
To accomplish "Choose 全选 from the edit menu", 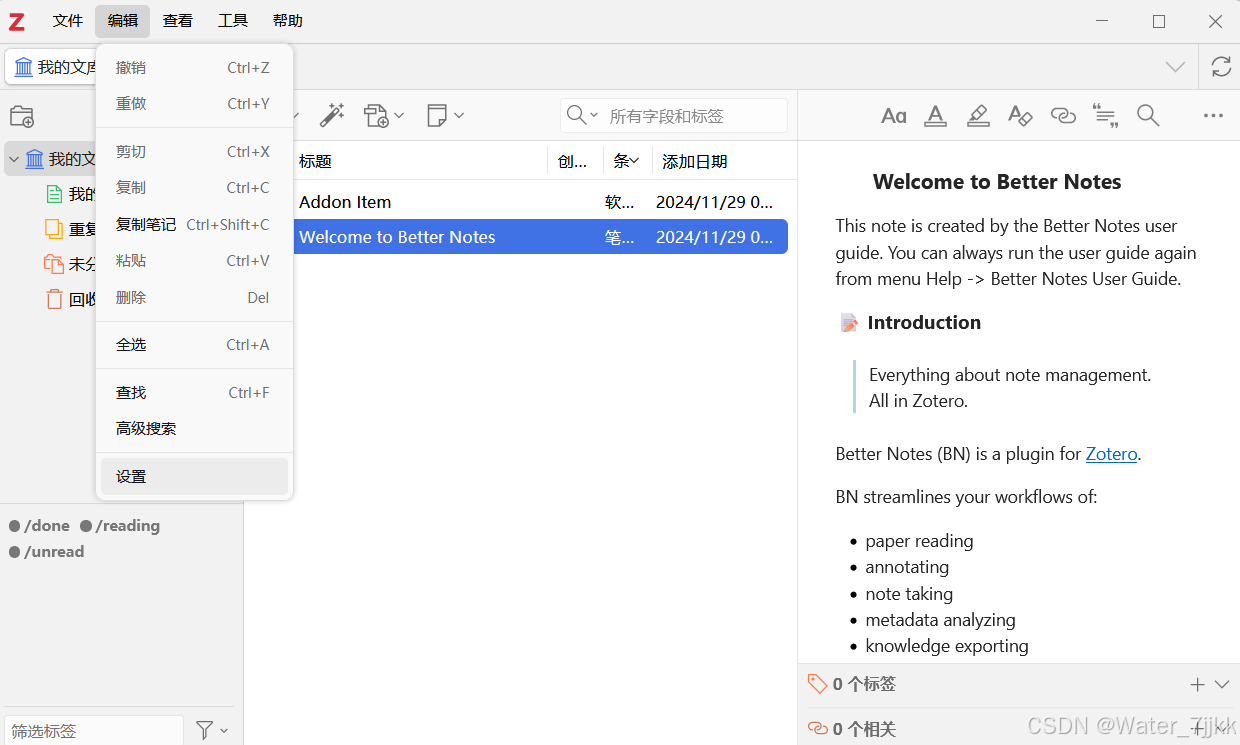I will (x=194, y=344).
